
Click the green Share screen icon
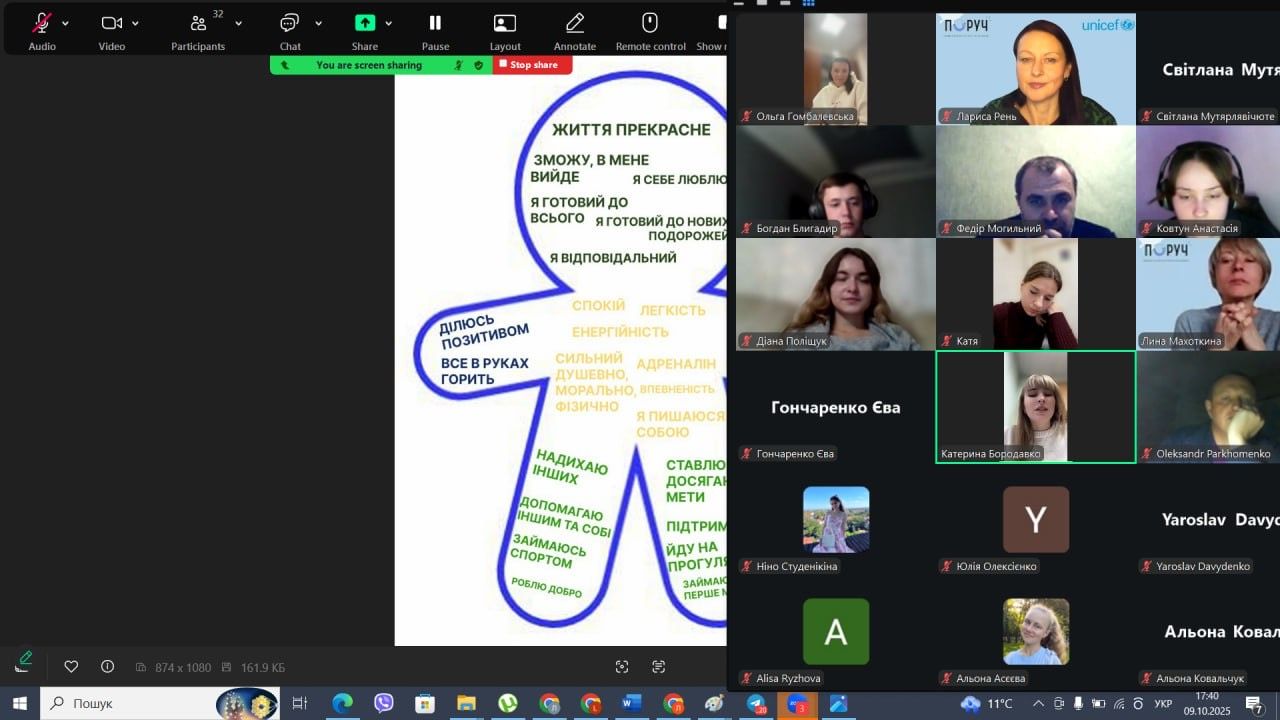coord(365,23)
